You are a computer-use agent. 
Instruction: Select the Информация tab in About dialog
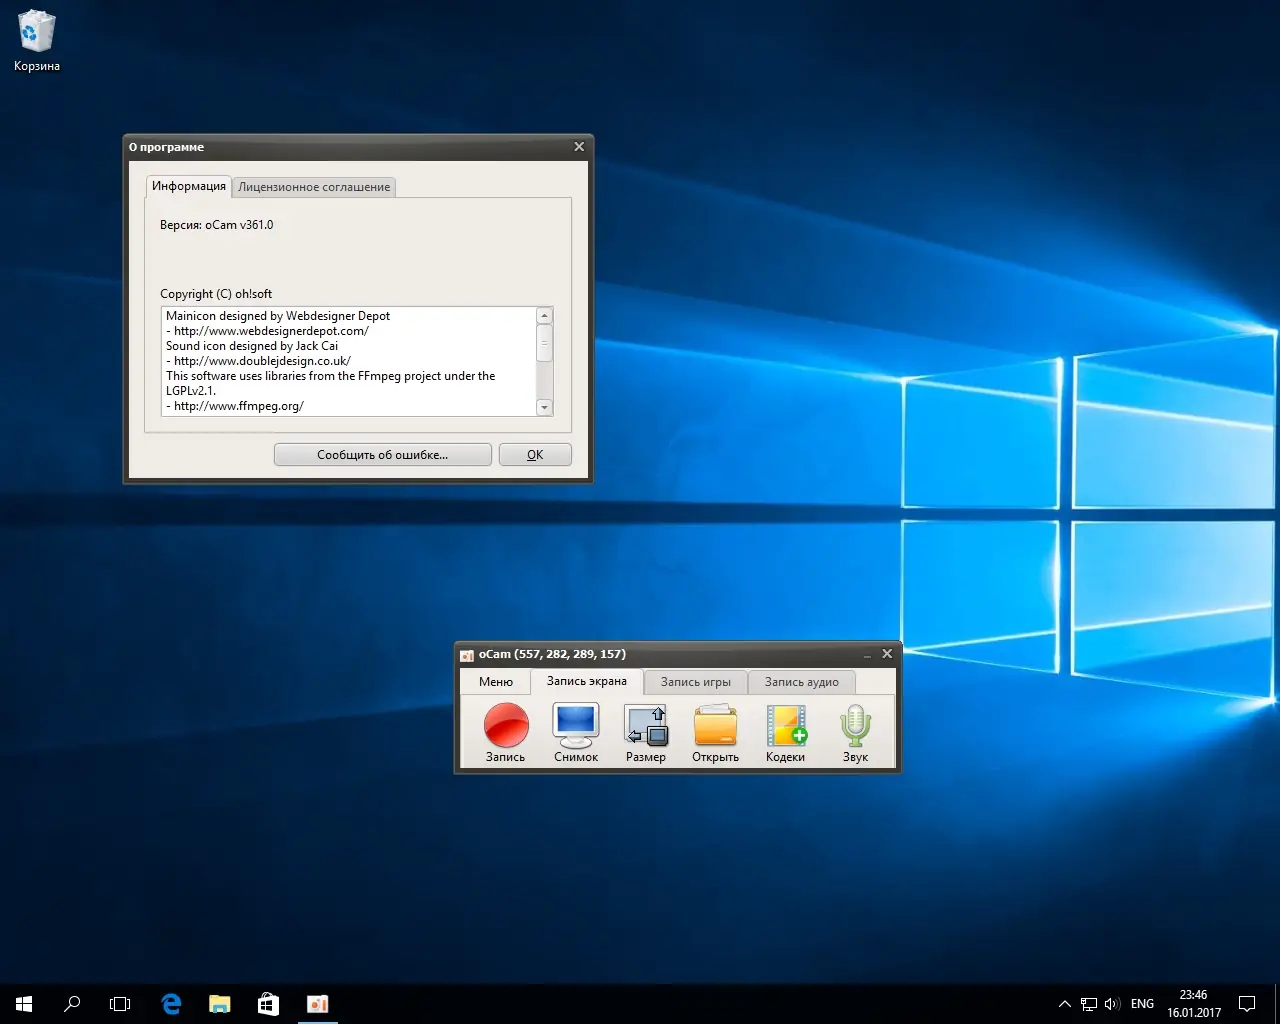coord(189,186)
